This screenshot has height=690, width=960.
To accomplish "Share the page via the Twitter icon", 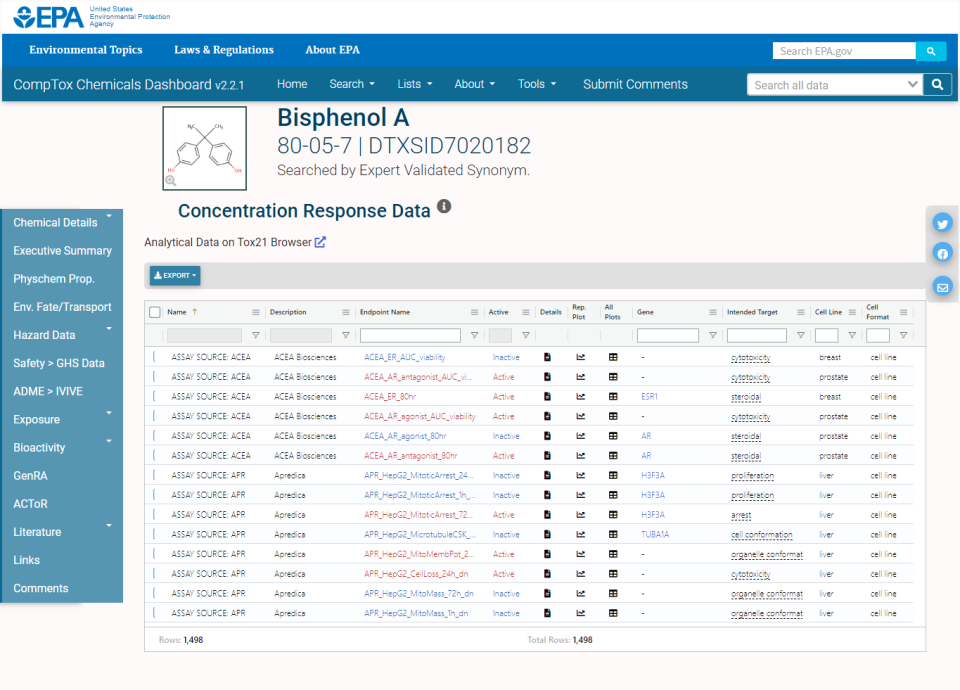I will (941, 223).
